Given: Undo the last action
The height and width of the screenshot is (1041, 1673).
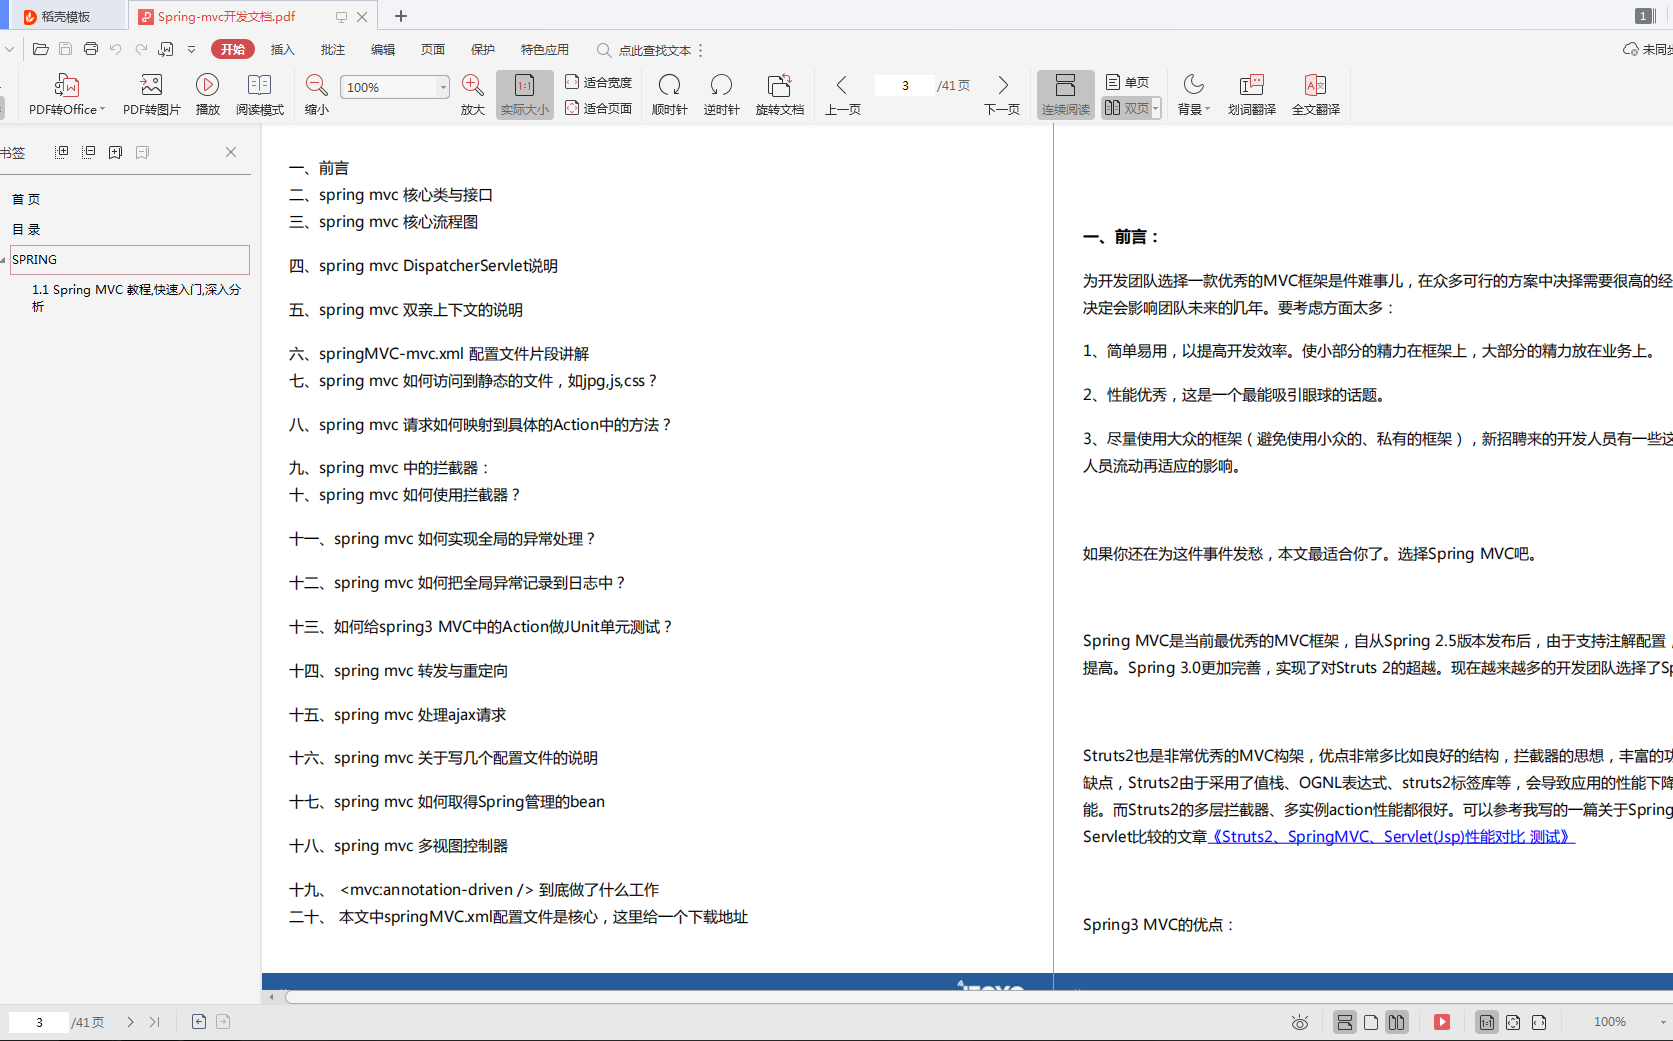Looking at the screenshot, I should 116,49.
